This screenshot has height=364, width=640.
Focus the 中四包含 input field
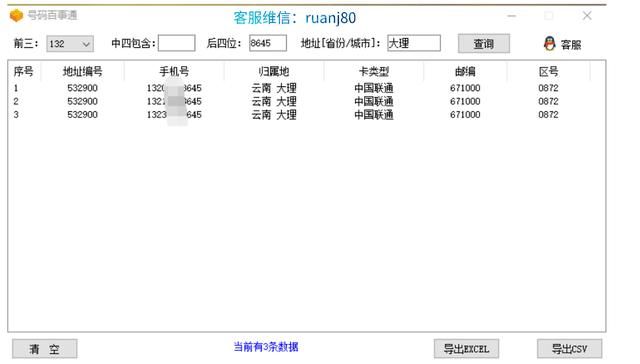(176, 43)
